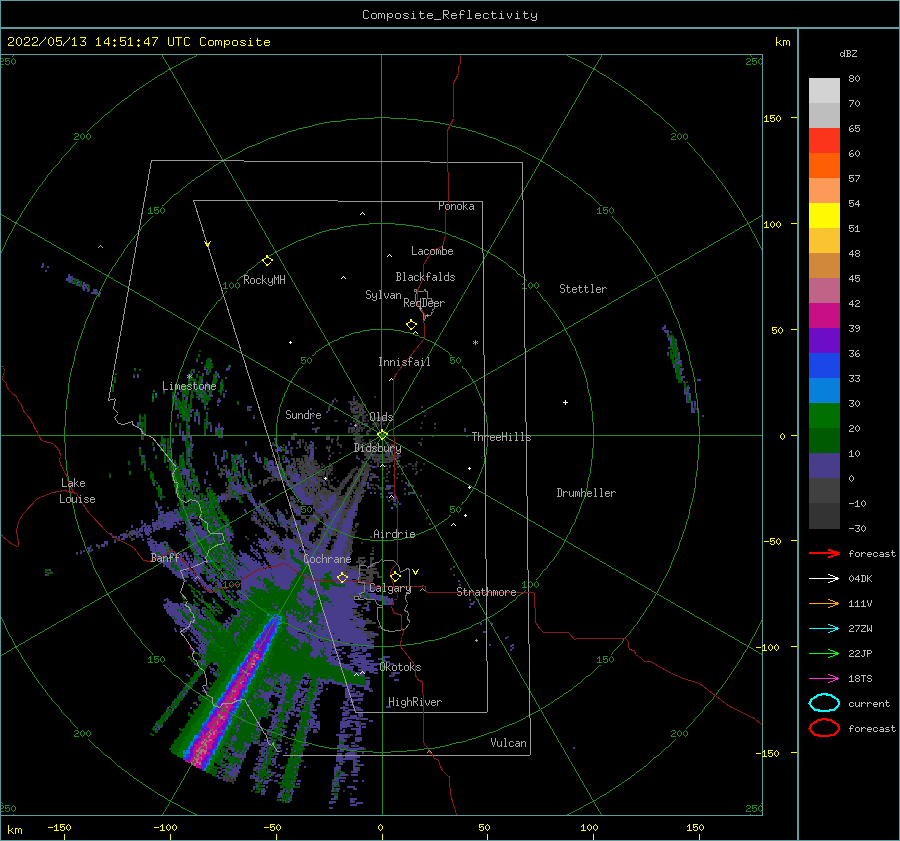Click the white 04DK arrow icon
The image size is (900, 841).
tap(824, 579)
